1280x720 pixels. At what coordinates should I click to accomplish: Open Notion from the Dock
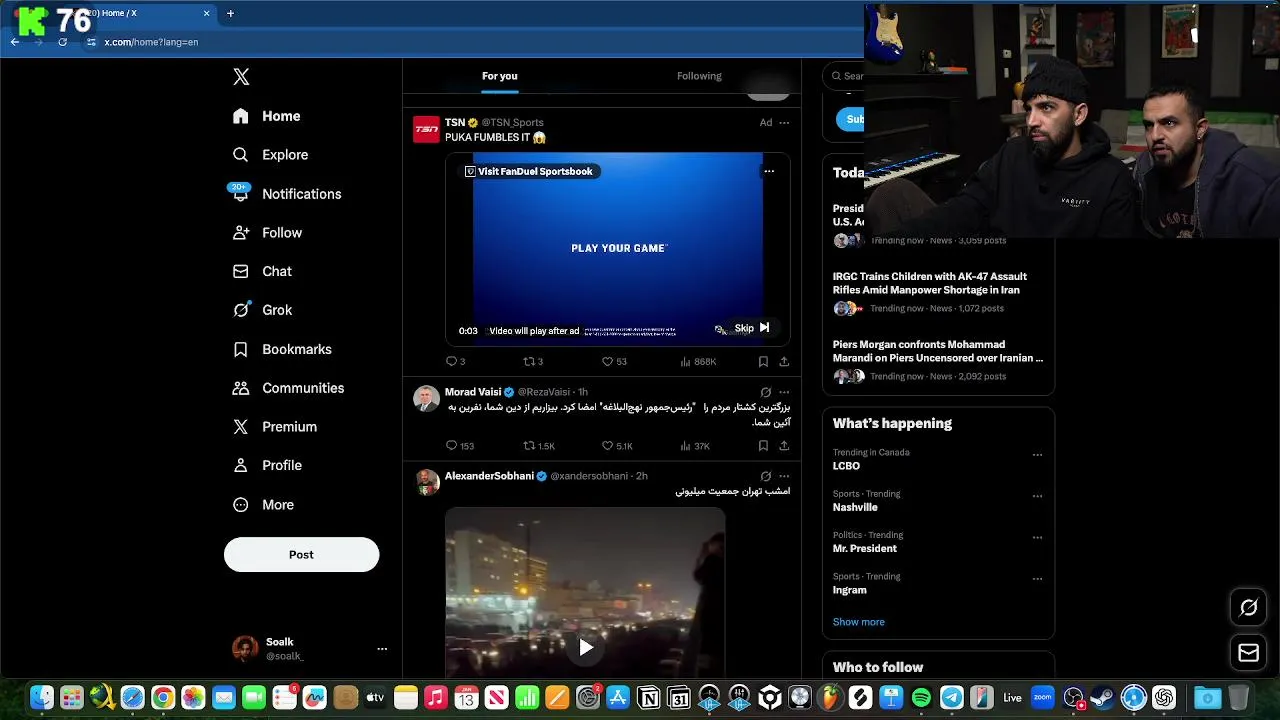(648, 698)
